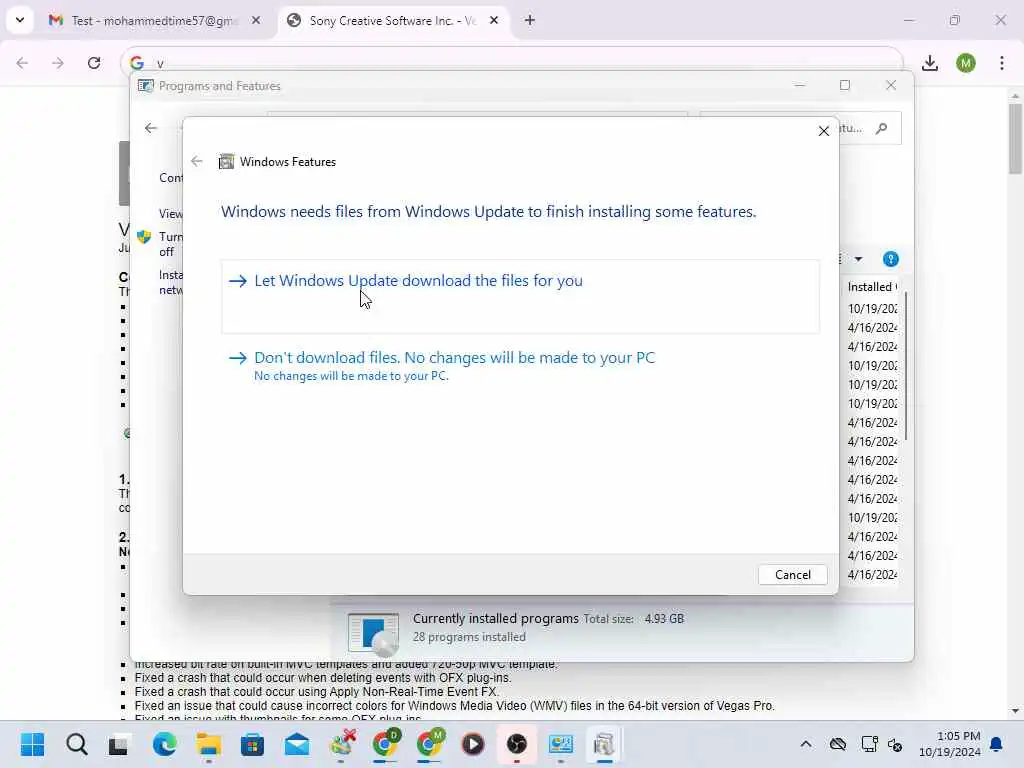Go back in Programs and Features window
Image resolution: width=1024 pixels, height=768 pixels.
(151, 128)
